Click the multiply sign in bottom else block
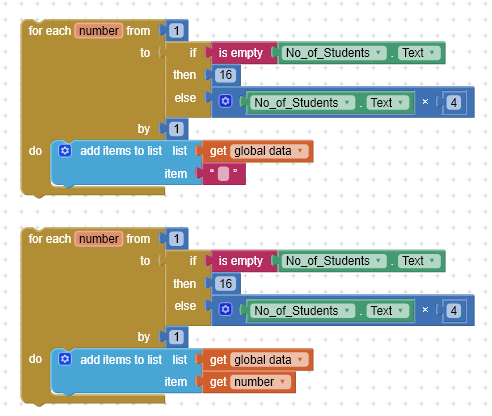 coord(425,310)
